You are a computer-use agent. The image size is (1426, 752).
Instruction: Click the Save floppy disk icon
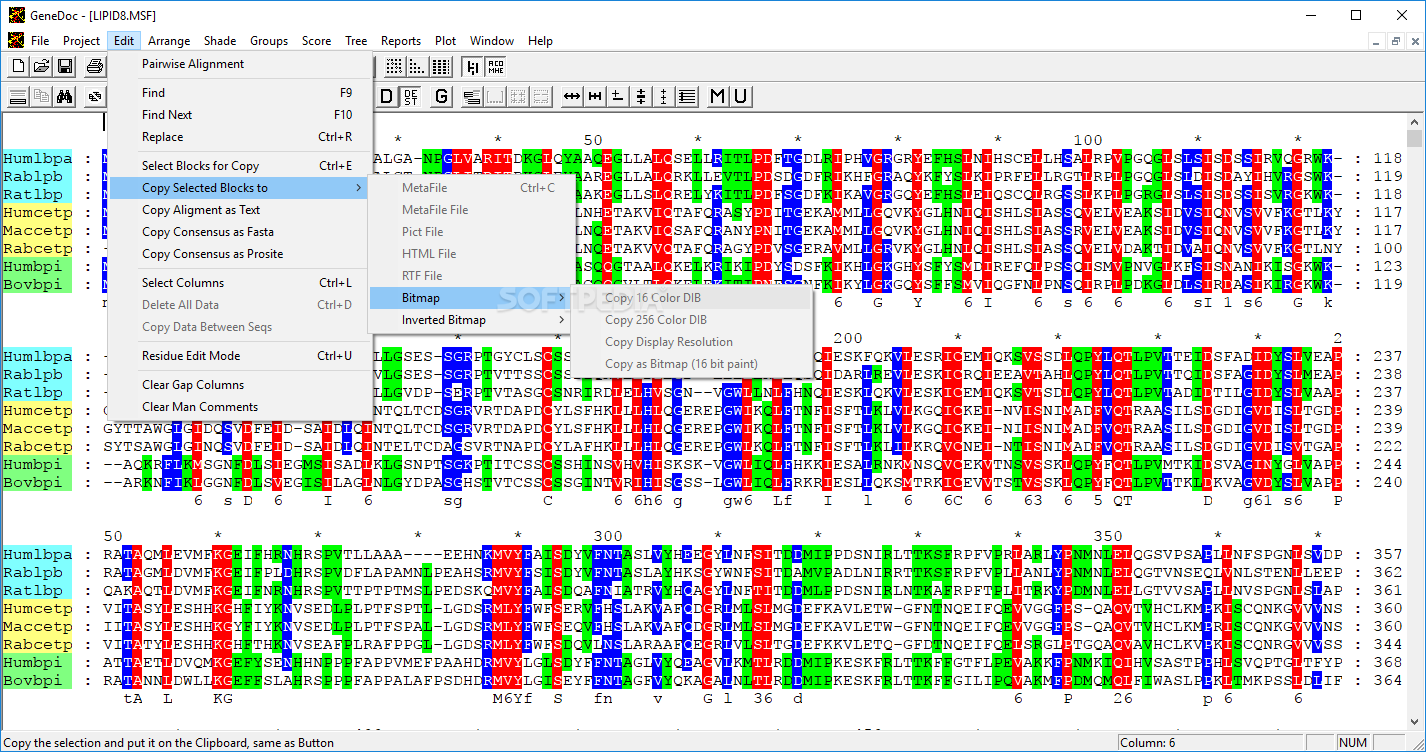pyautogui.click(x=64, y=67)
